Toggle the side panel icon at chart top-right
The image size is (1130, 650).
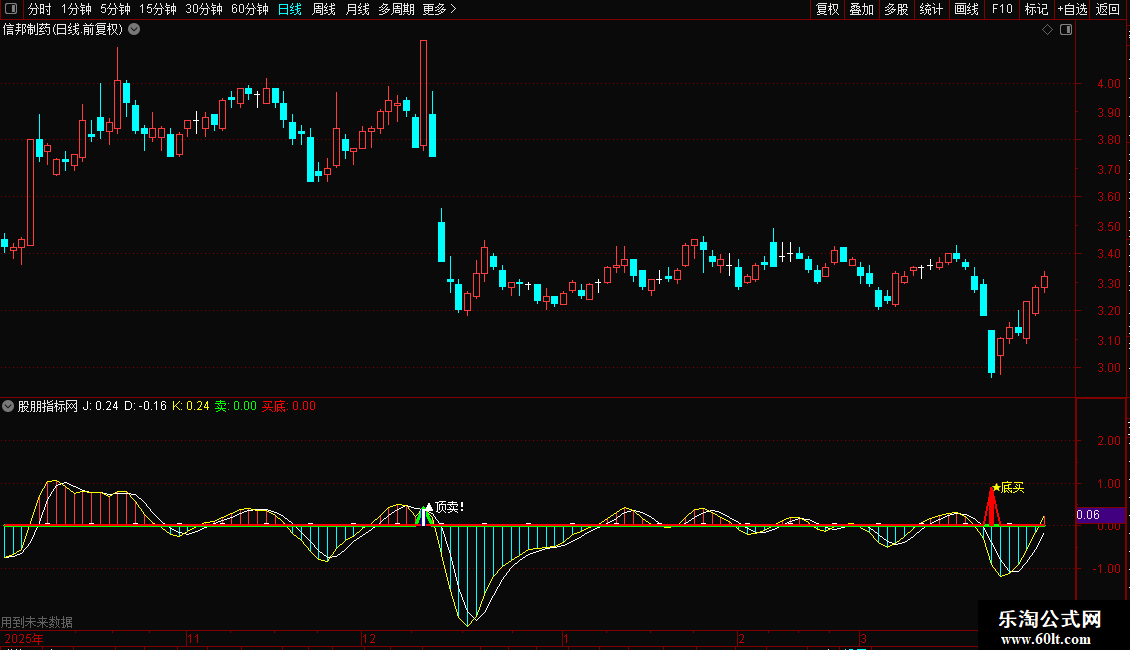click(1066, 30)
